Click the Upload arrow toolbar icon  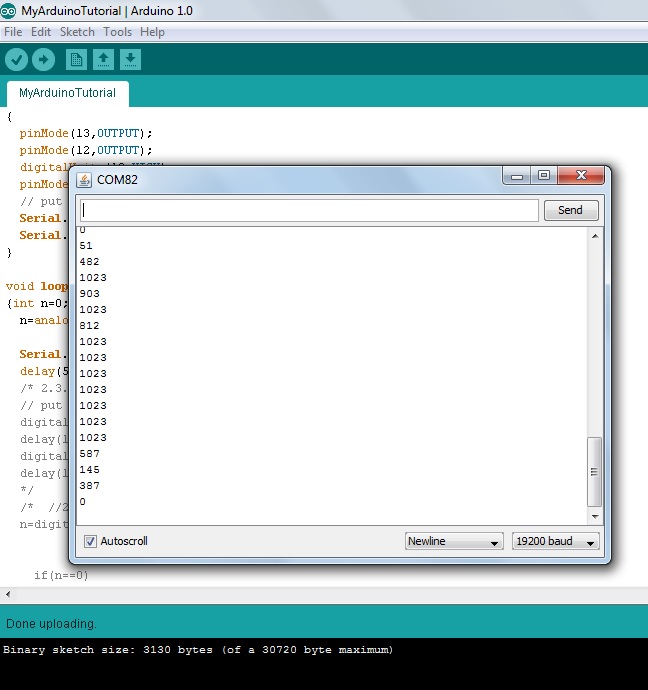point(44,59)
